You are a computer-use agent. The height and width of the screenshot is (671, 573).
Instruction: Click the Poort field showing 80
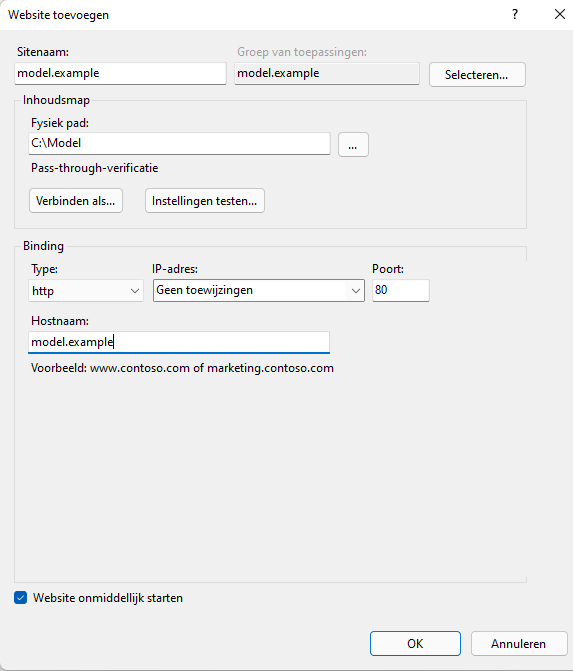click(x=401, y=291)
